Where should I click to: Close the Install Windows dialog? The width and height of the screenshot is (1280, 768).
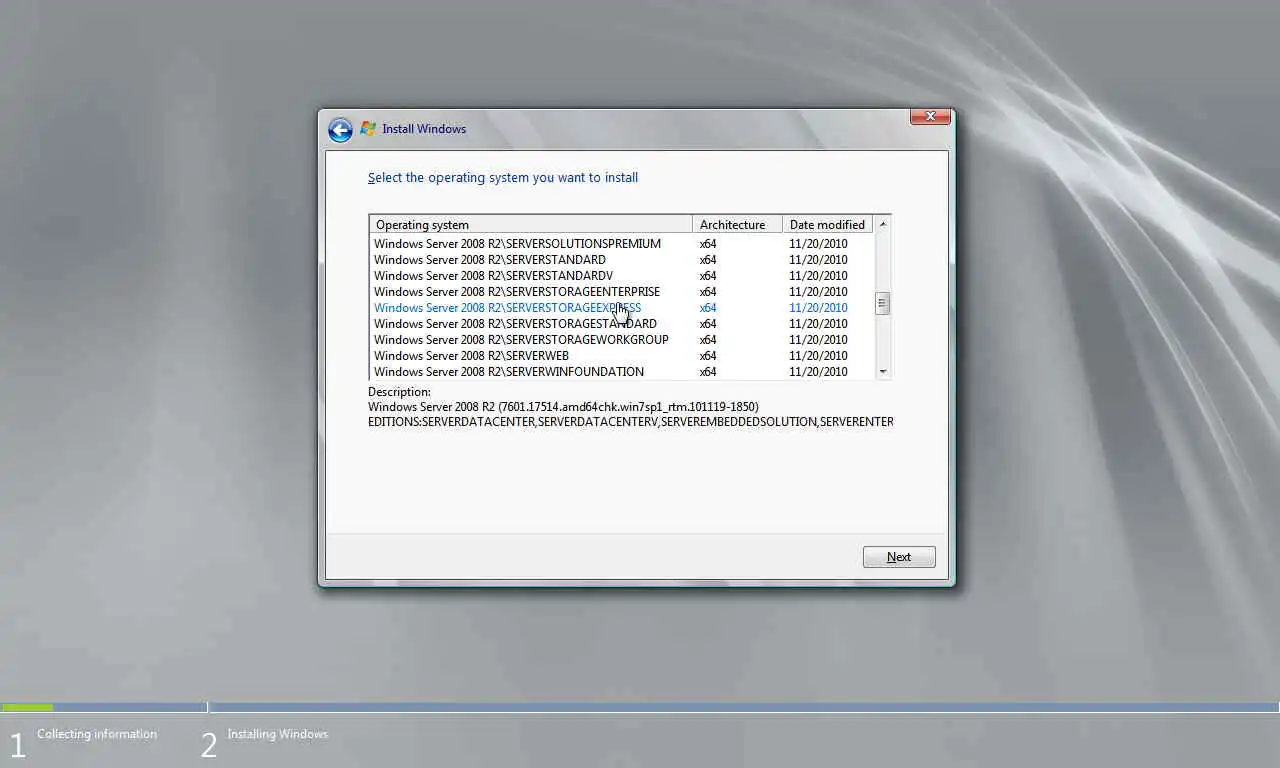[x=930, y=117]
